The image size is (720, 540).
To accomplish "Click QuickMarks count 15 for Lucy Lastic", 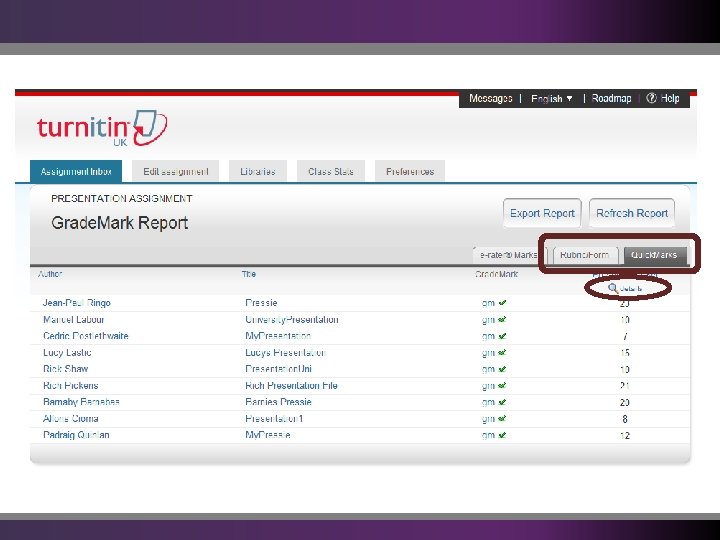I will 624,353.
